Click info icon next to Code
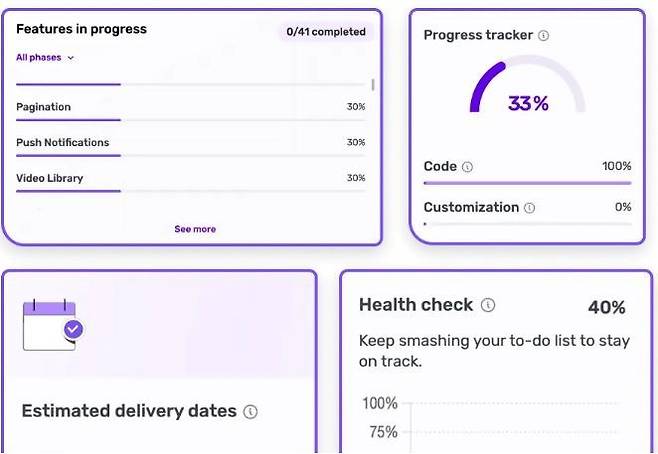 click(x=468, y=167)
